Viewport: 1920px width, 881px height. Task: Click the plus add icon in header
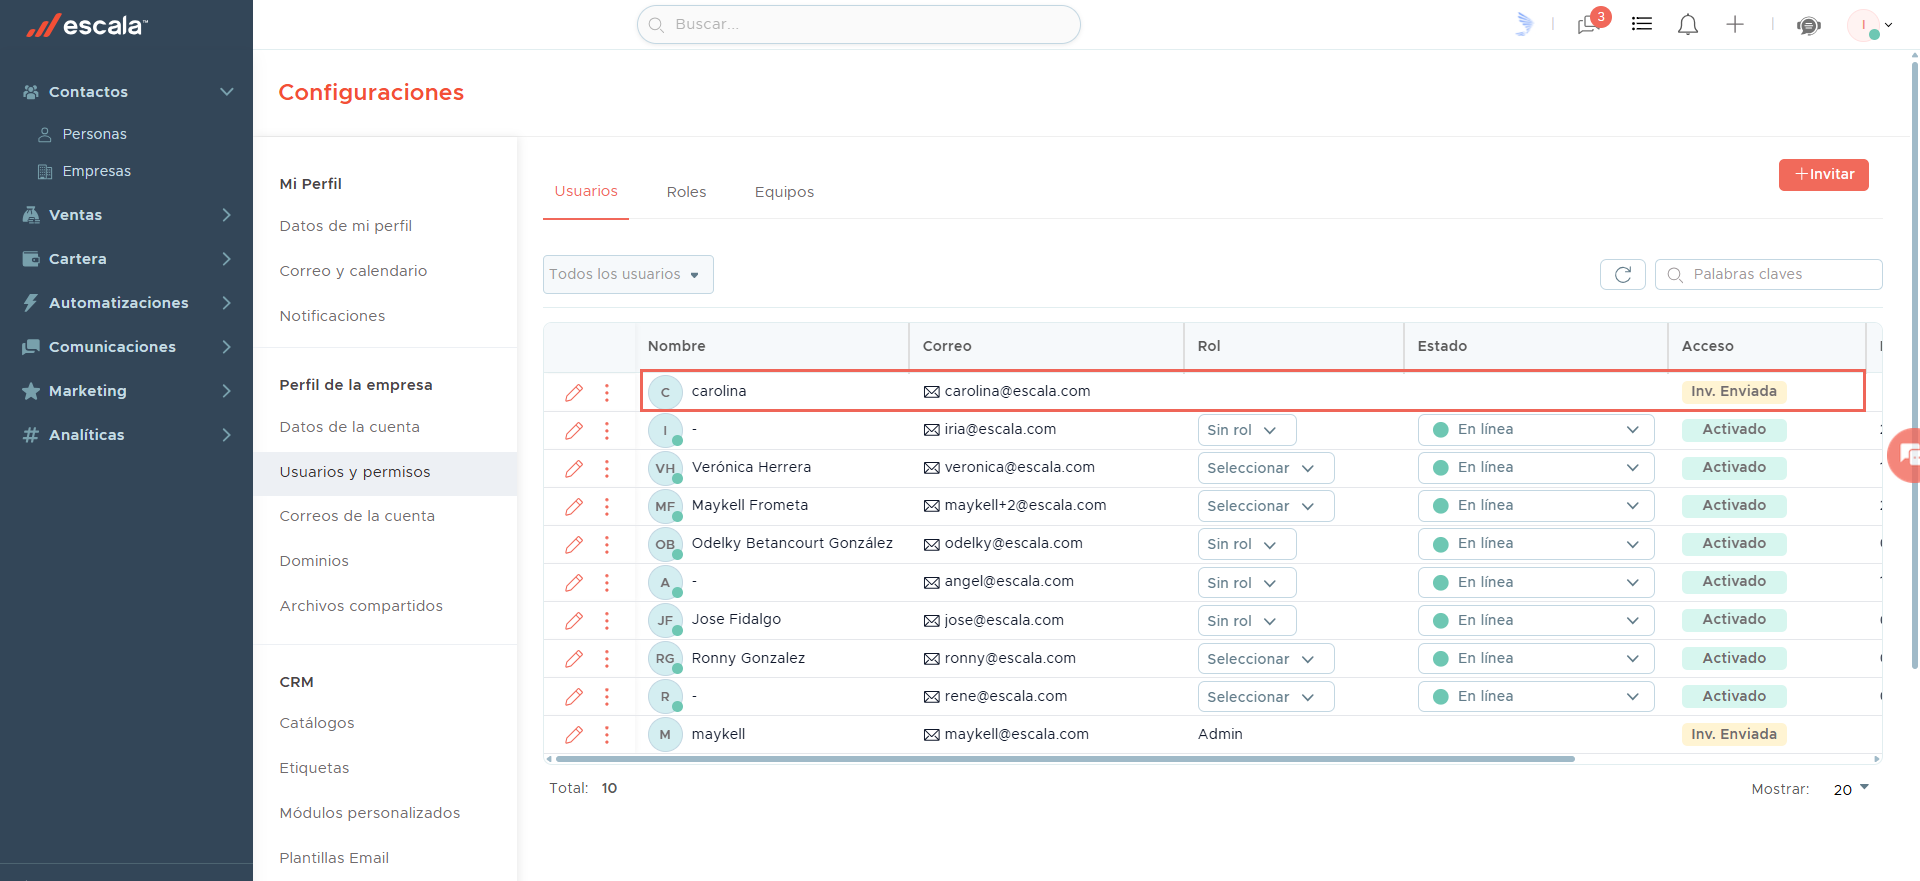(1735, 24)
